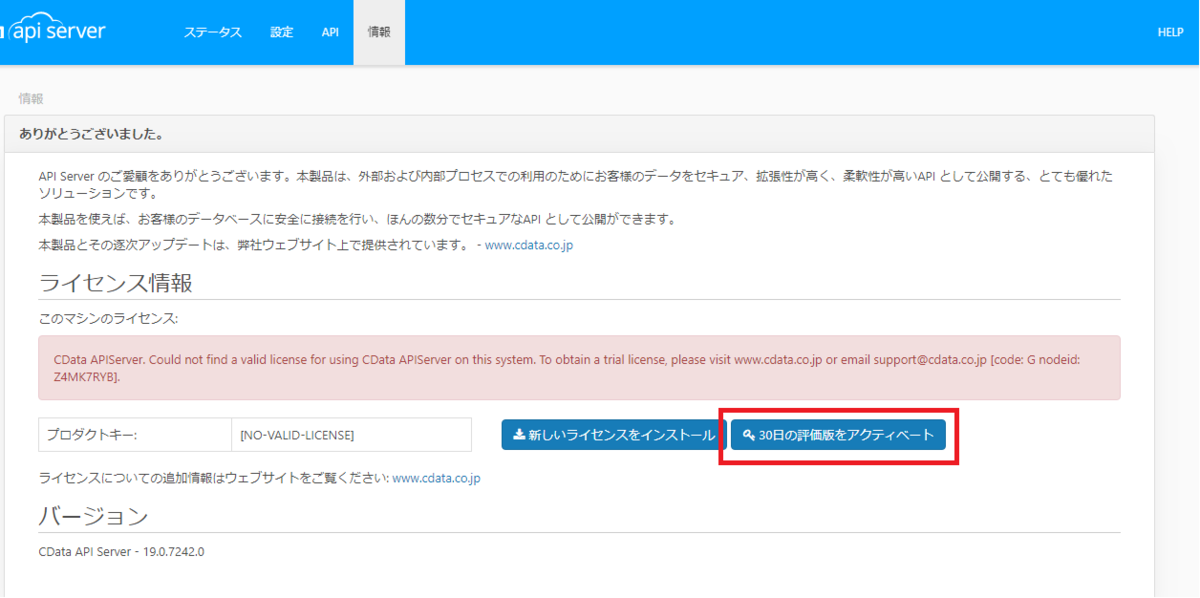This screenshot has width=1200, height=598.
Task: Click the バージョン heading
Action: pos(94,516)
